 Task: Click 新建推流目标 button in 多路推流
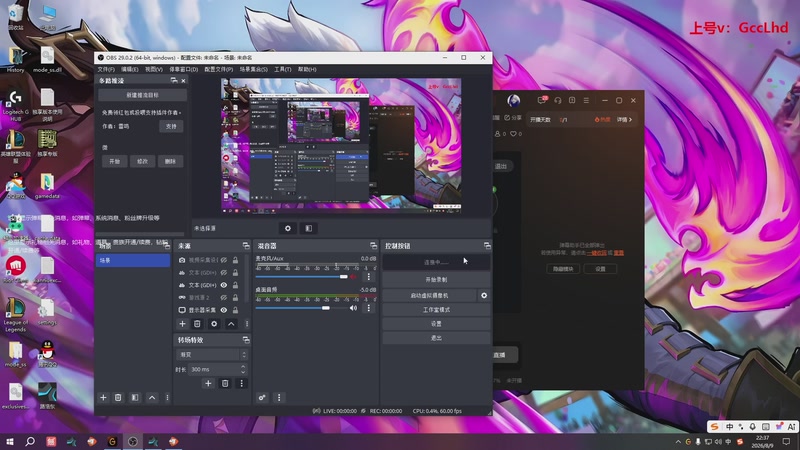(142, 95)
